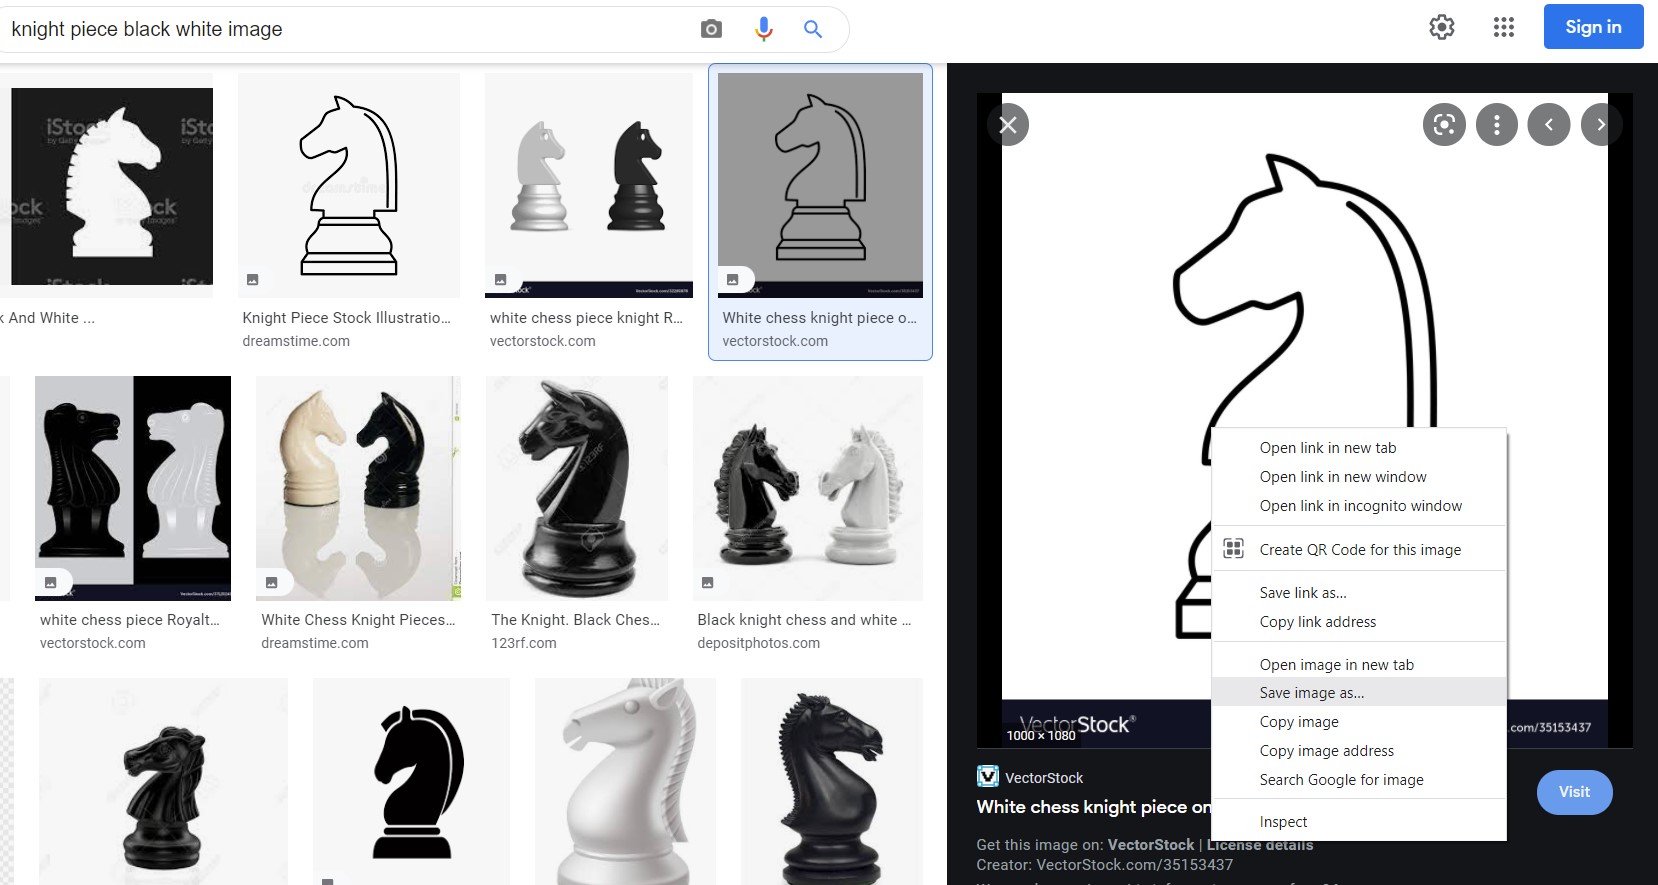
Task: Choose Save link as...
Action: tap(1359, 593)
